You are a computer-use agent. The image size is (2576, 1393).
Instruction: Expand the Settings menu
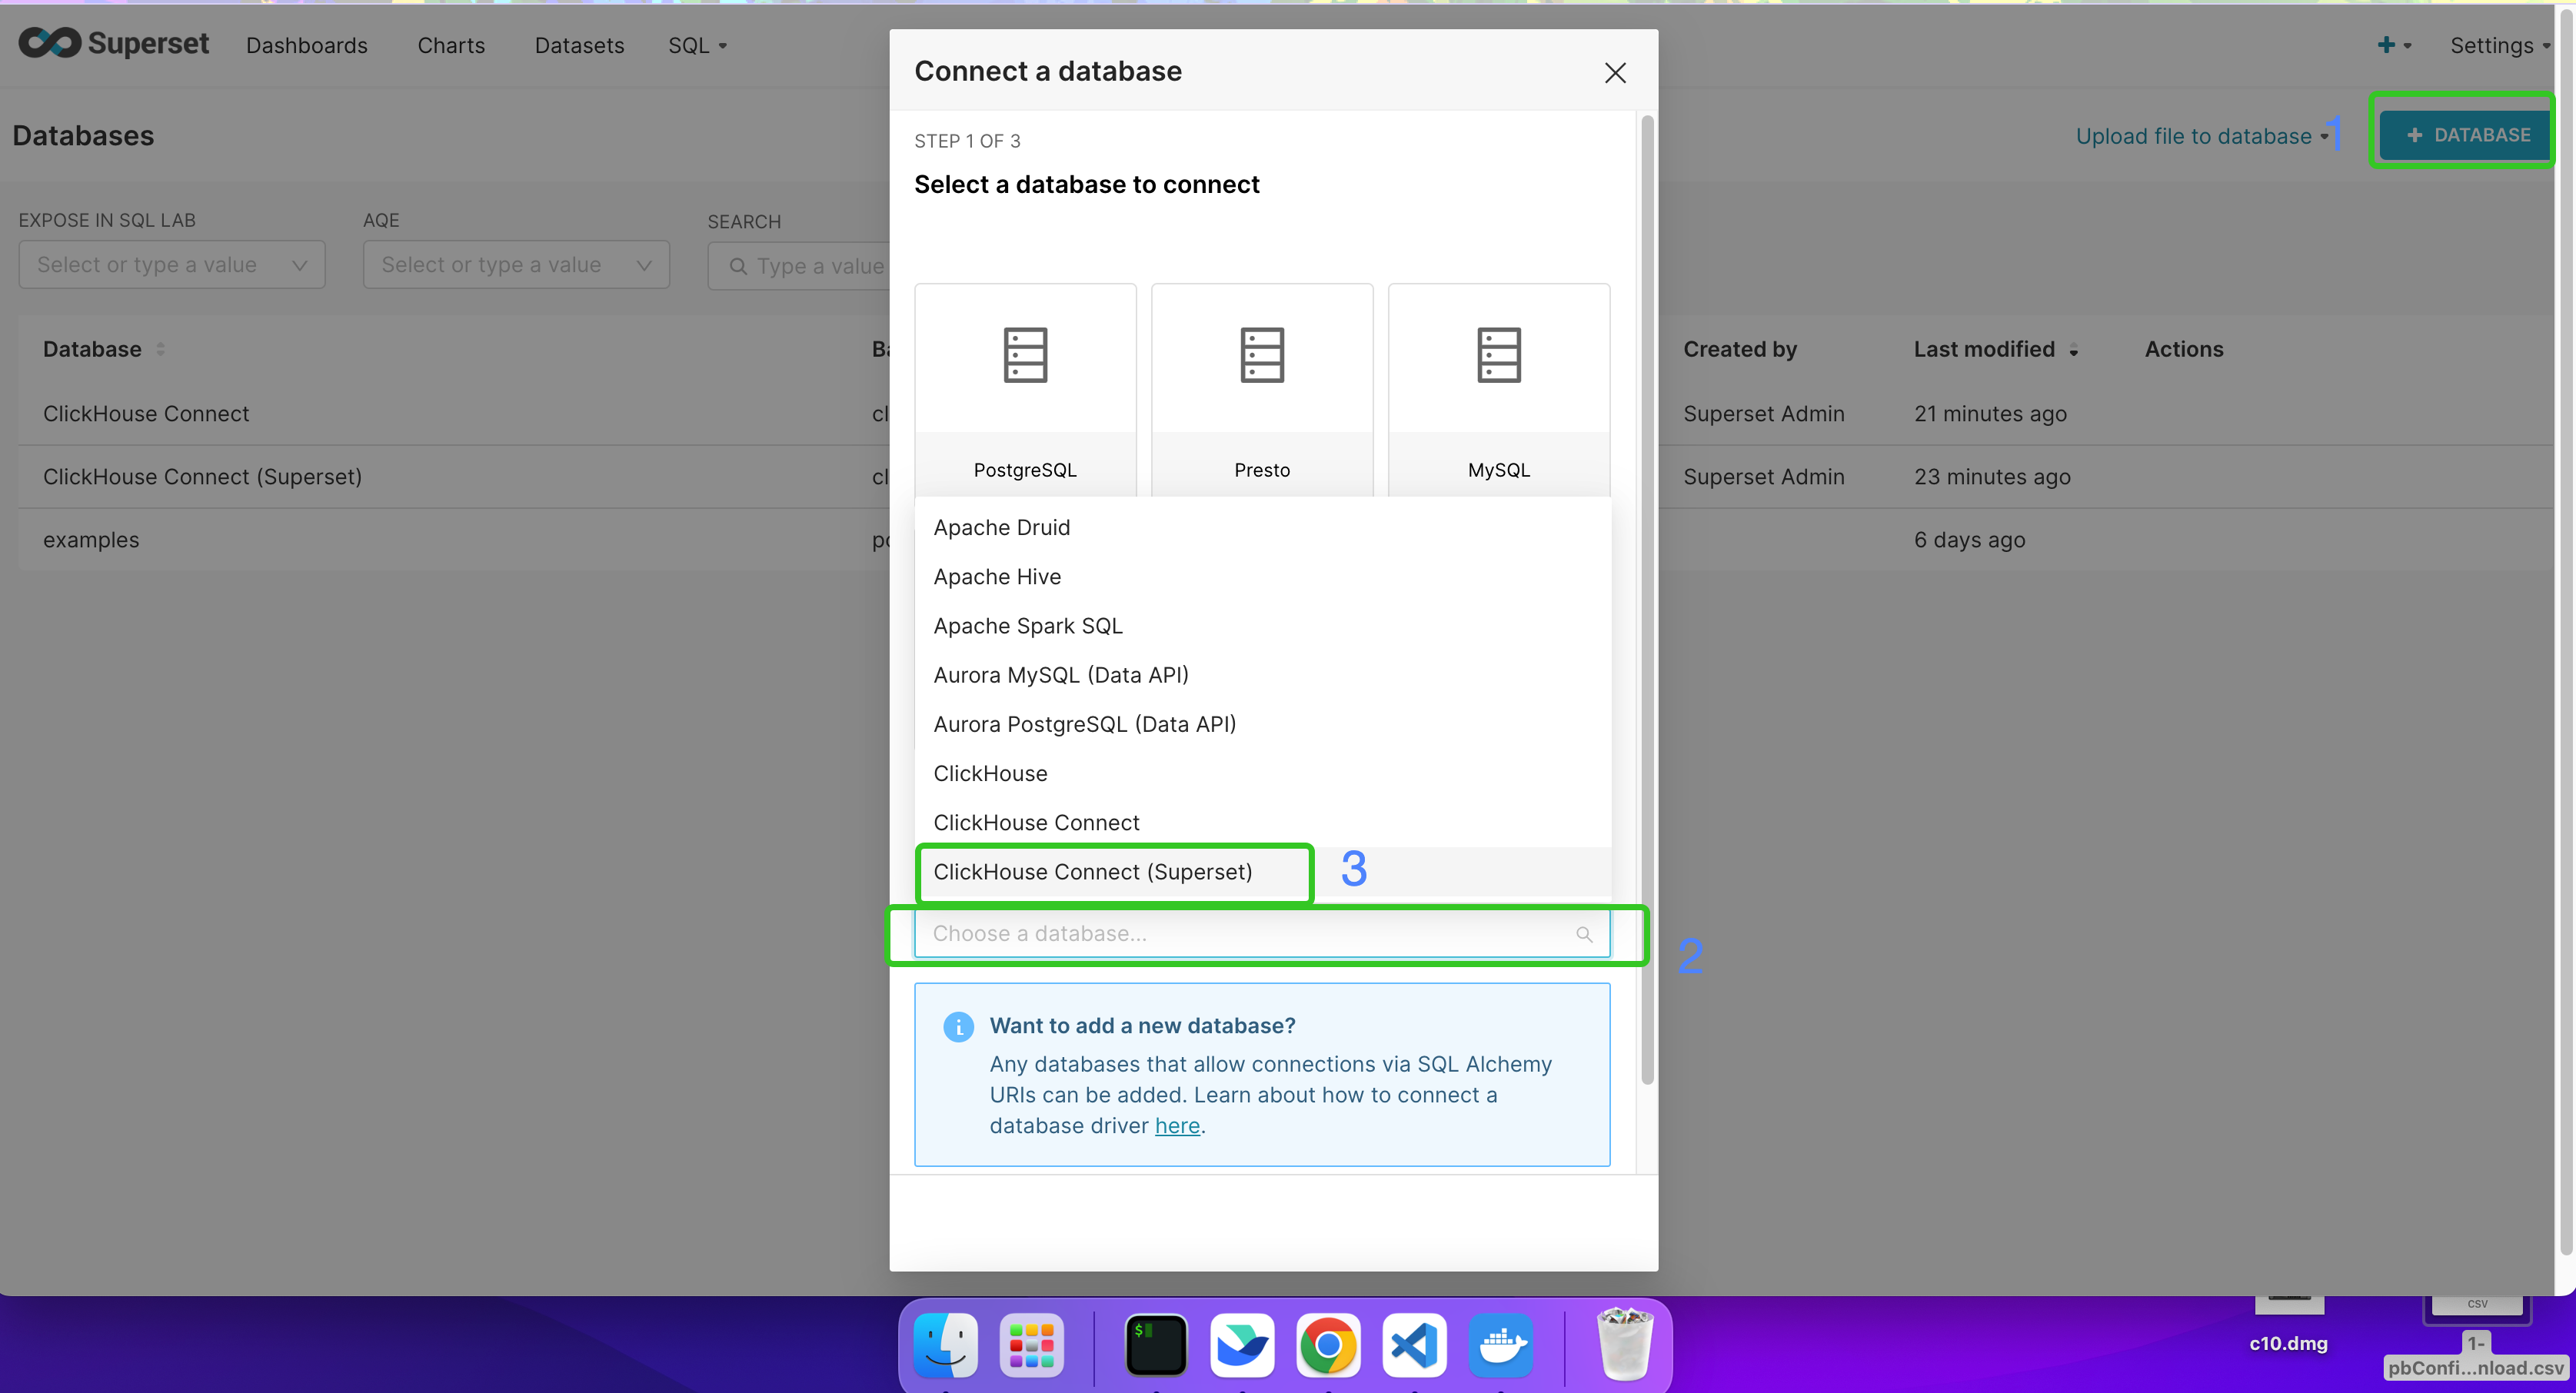coord(2500,45)
